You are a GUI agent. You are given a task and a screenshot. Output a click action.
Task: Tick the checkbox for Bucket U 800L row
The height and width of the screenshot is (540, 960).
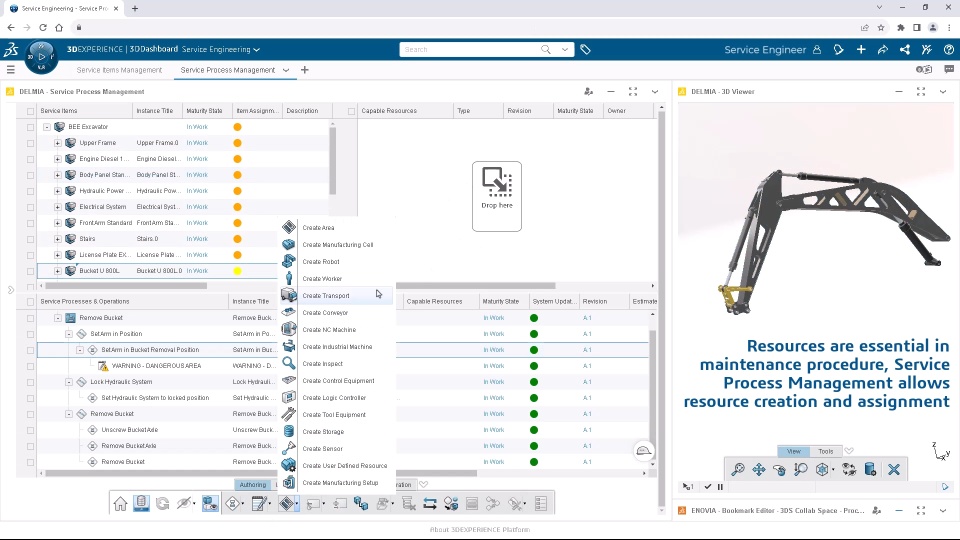coord(31,271)
